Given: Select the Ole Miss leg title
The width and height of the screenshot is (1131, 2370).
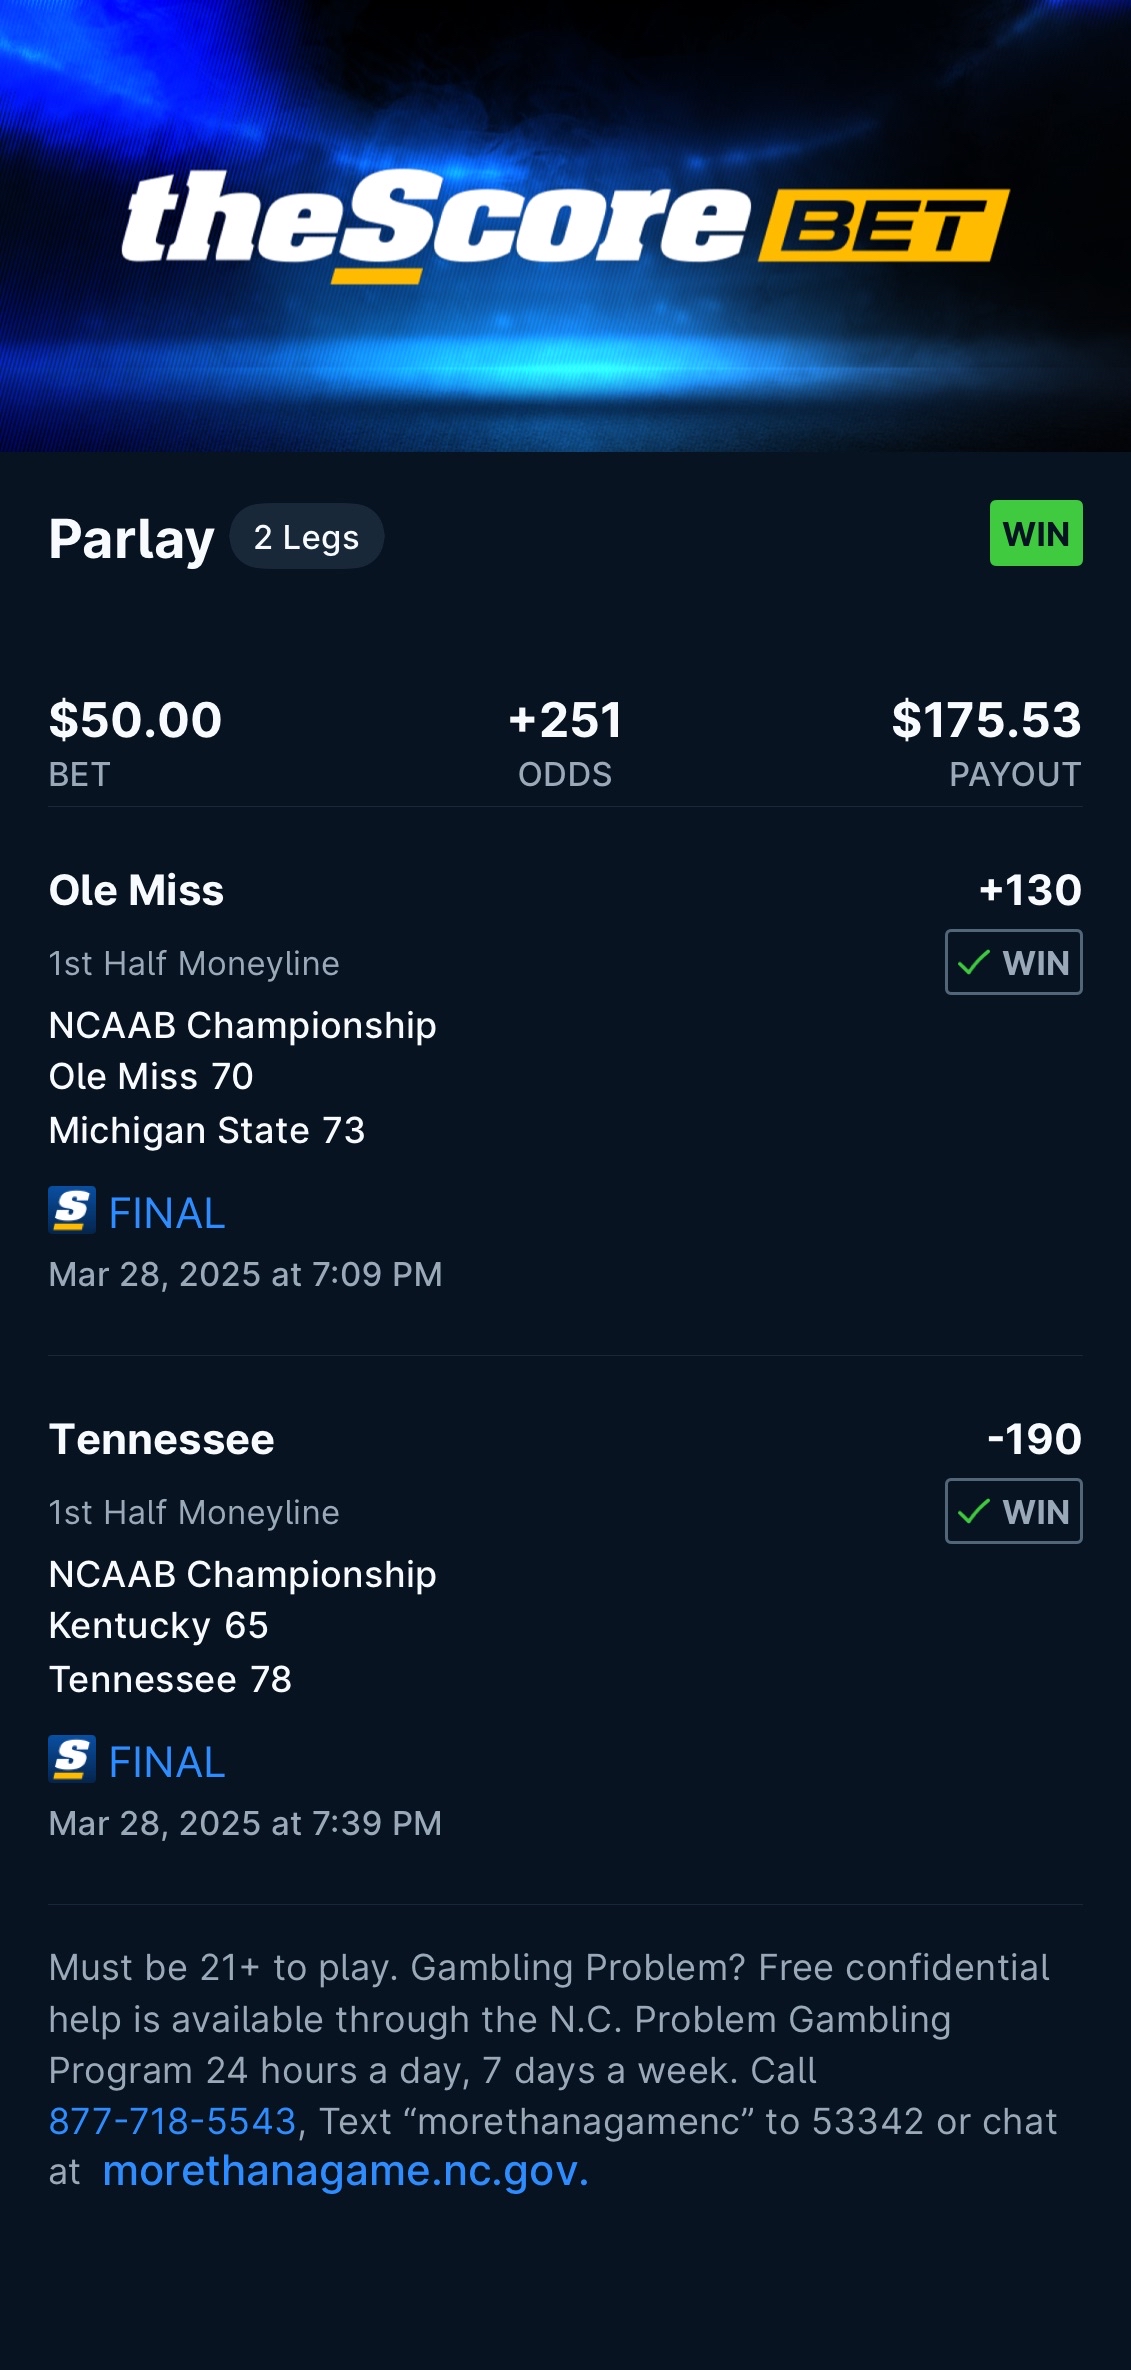Looking at the screenshot, I should click(136, 890).
